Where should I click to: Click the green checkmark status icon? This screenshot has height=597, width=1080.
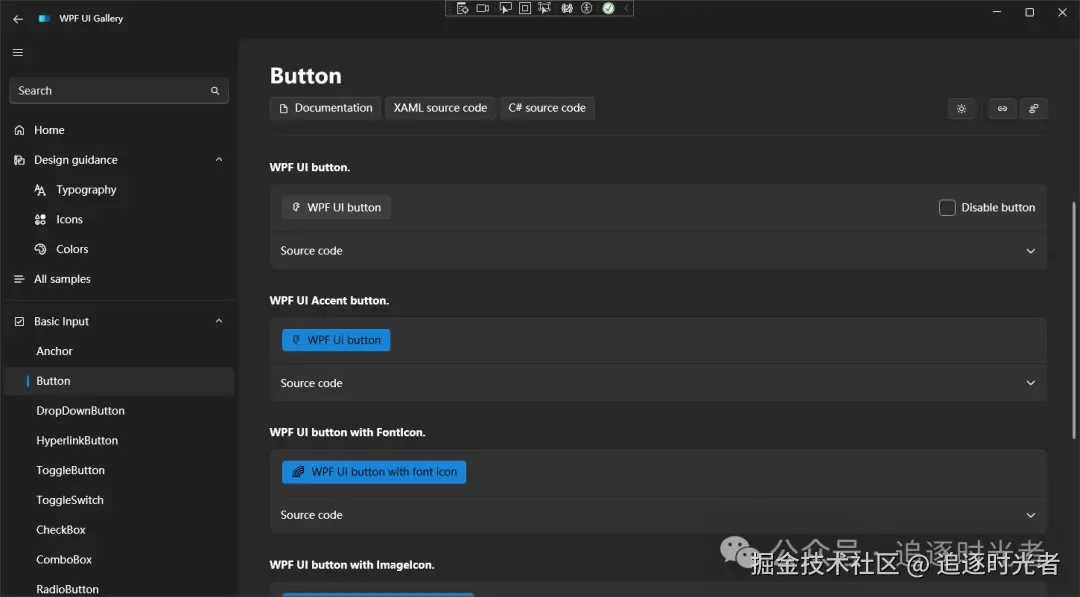608,8
